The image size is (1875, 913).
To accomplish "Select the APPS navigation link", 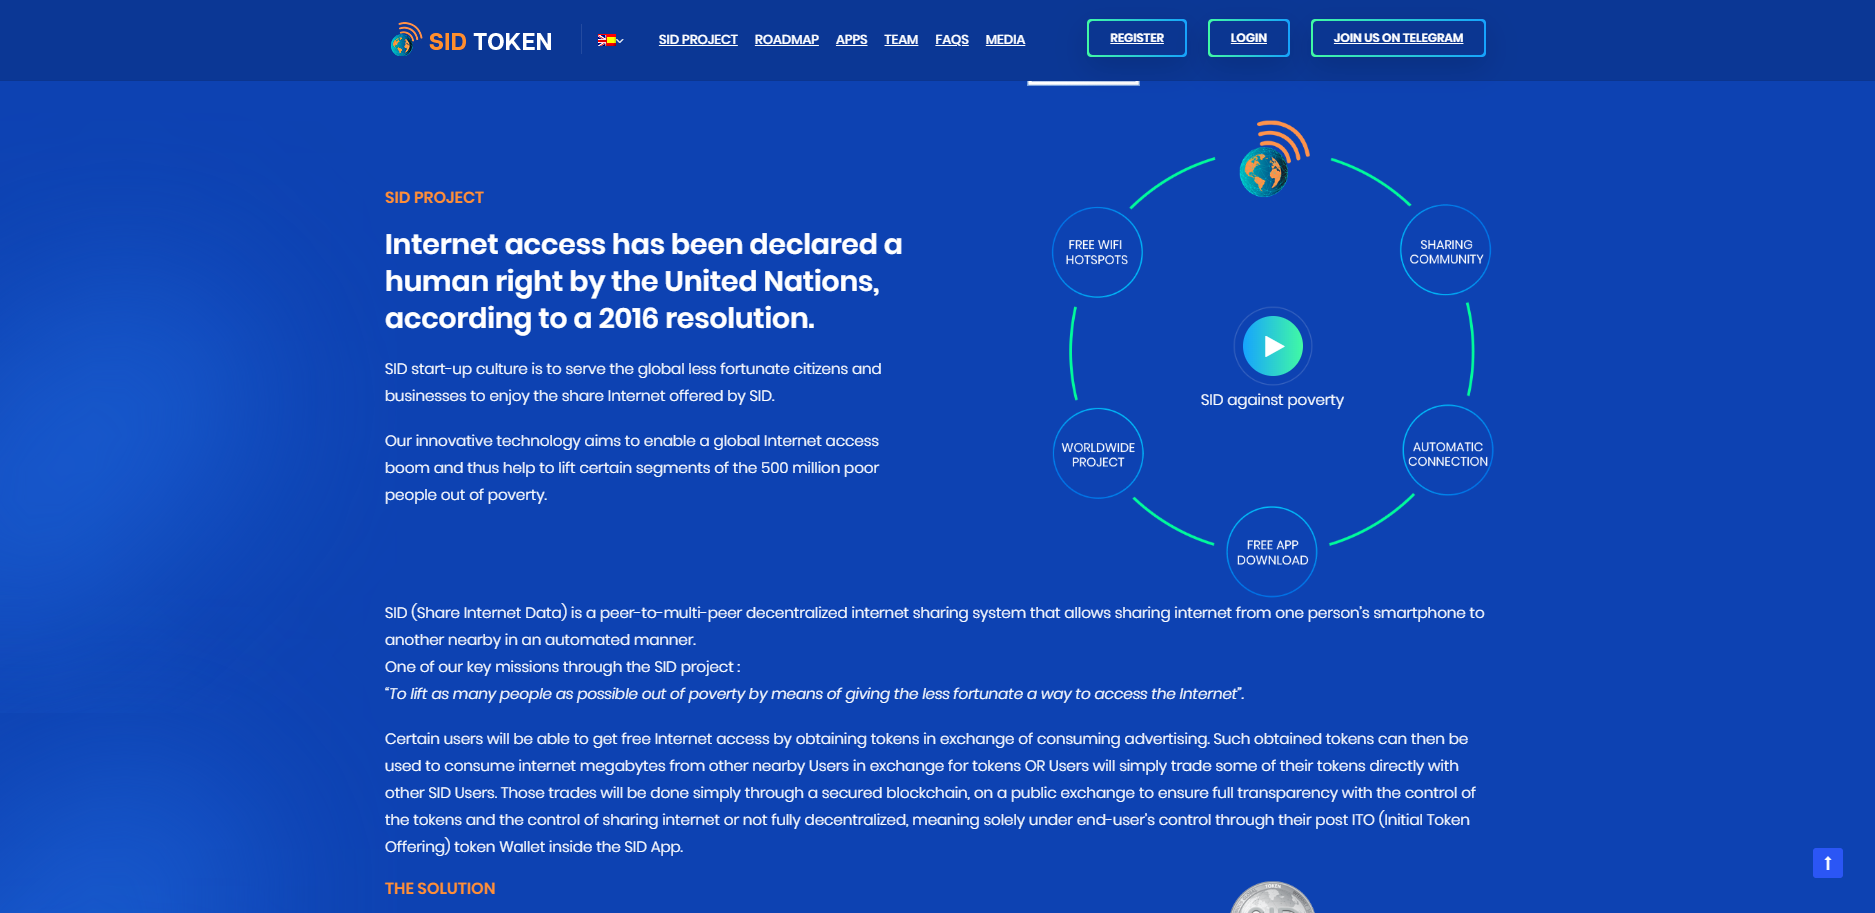I will 851,40.
